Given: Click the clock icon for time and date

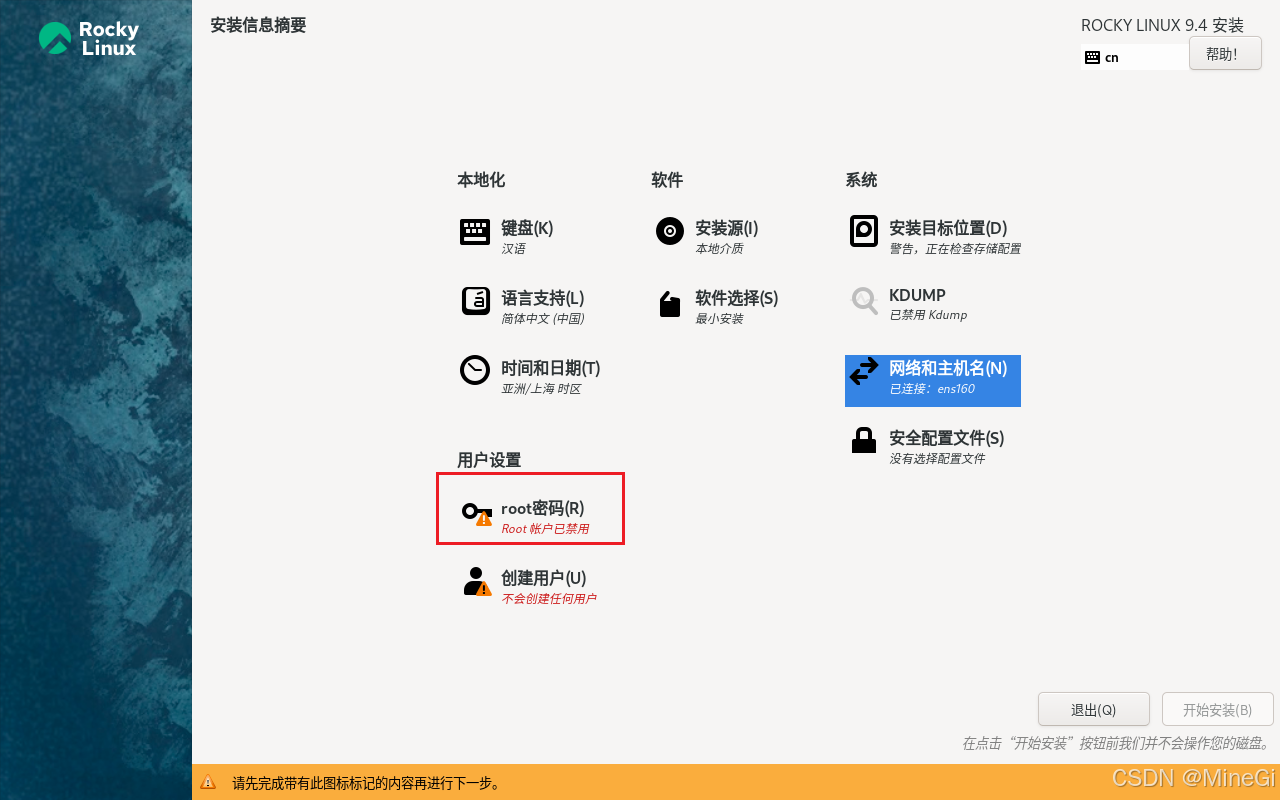Looking at the screenshot, I should [x=475, y=370].
